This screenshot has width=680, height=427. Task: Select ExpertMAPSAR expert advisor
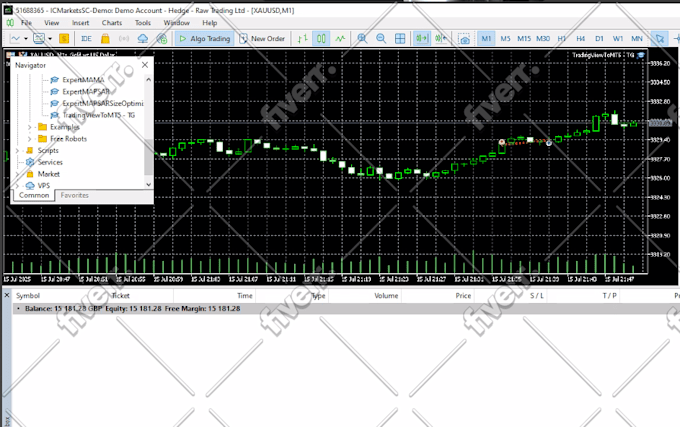[86, 91]
